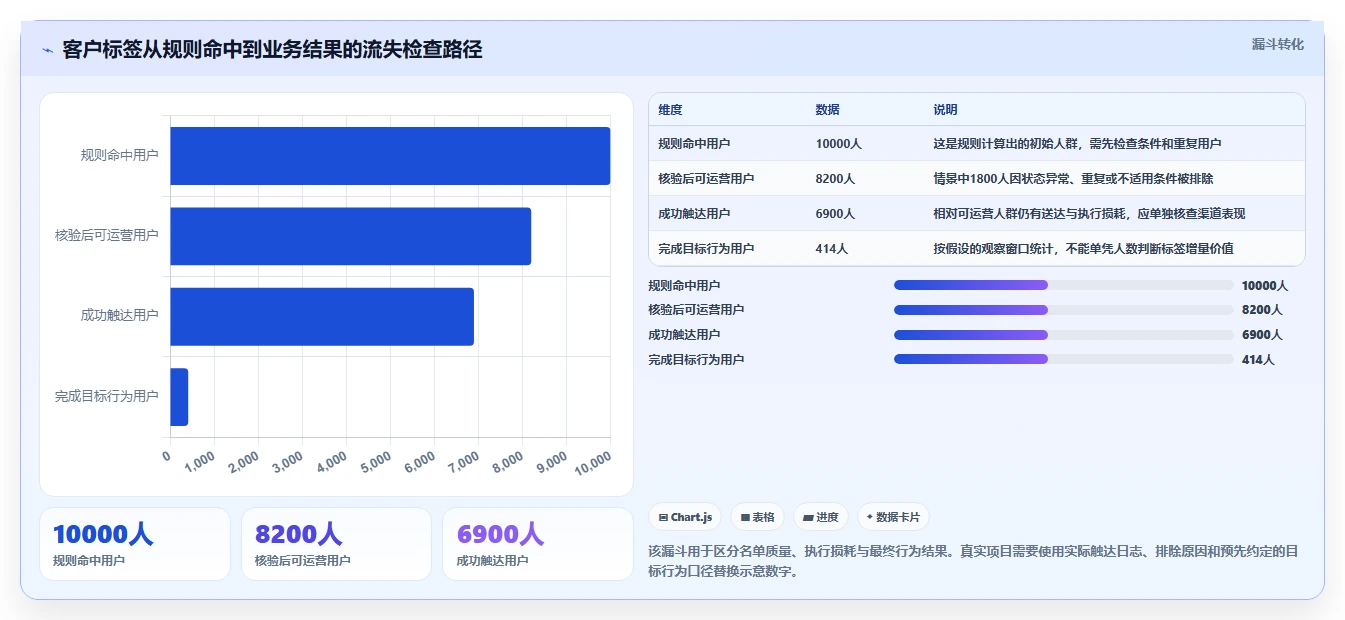Click the card title 客户标签从规则命中到业务结果的流失检查路径

(272, 50)
